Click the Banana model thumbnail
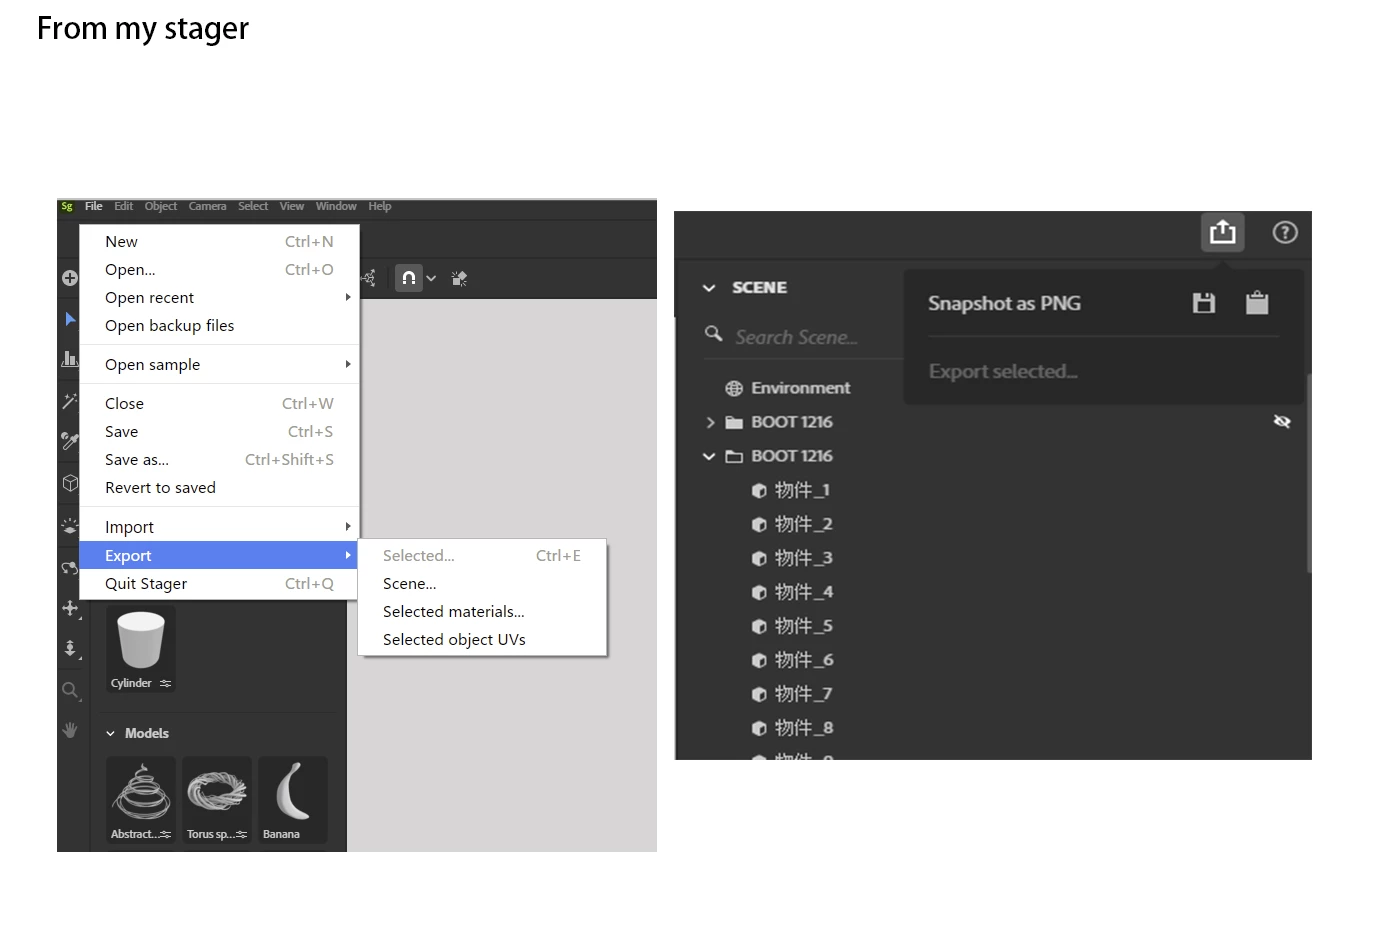The image size is (1391, 946). (293, 800)
